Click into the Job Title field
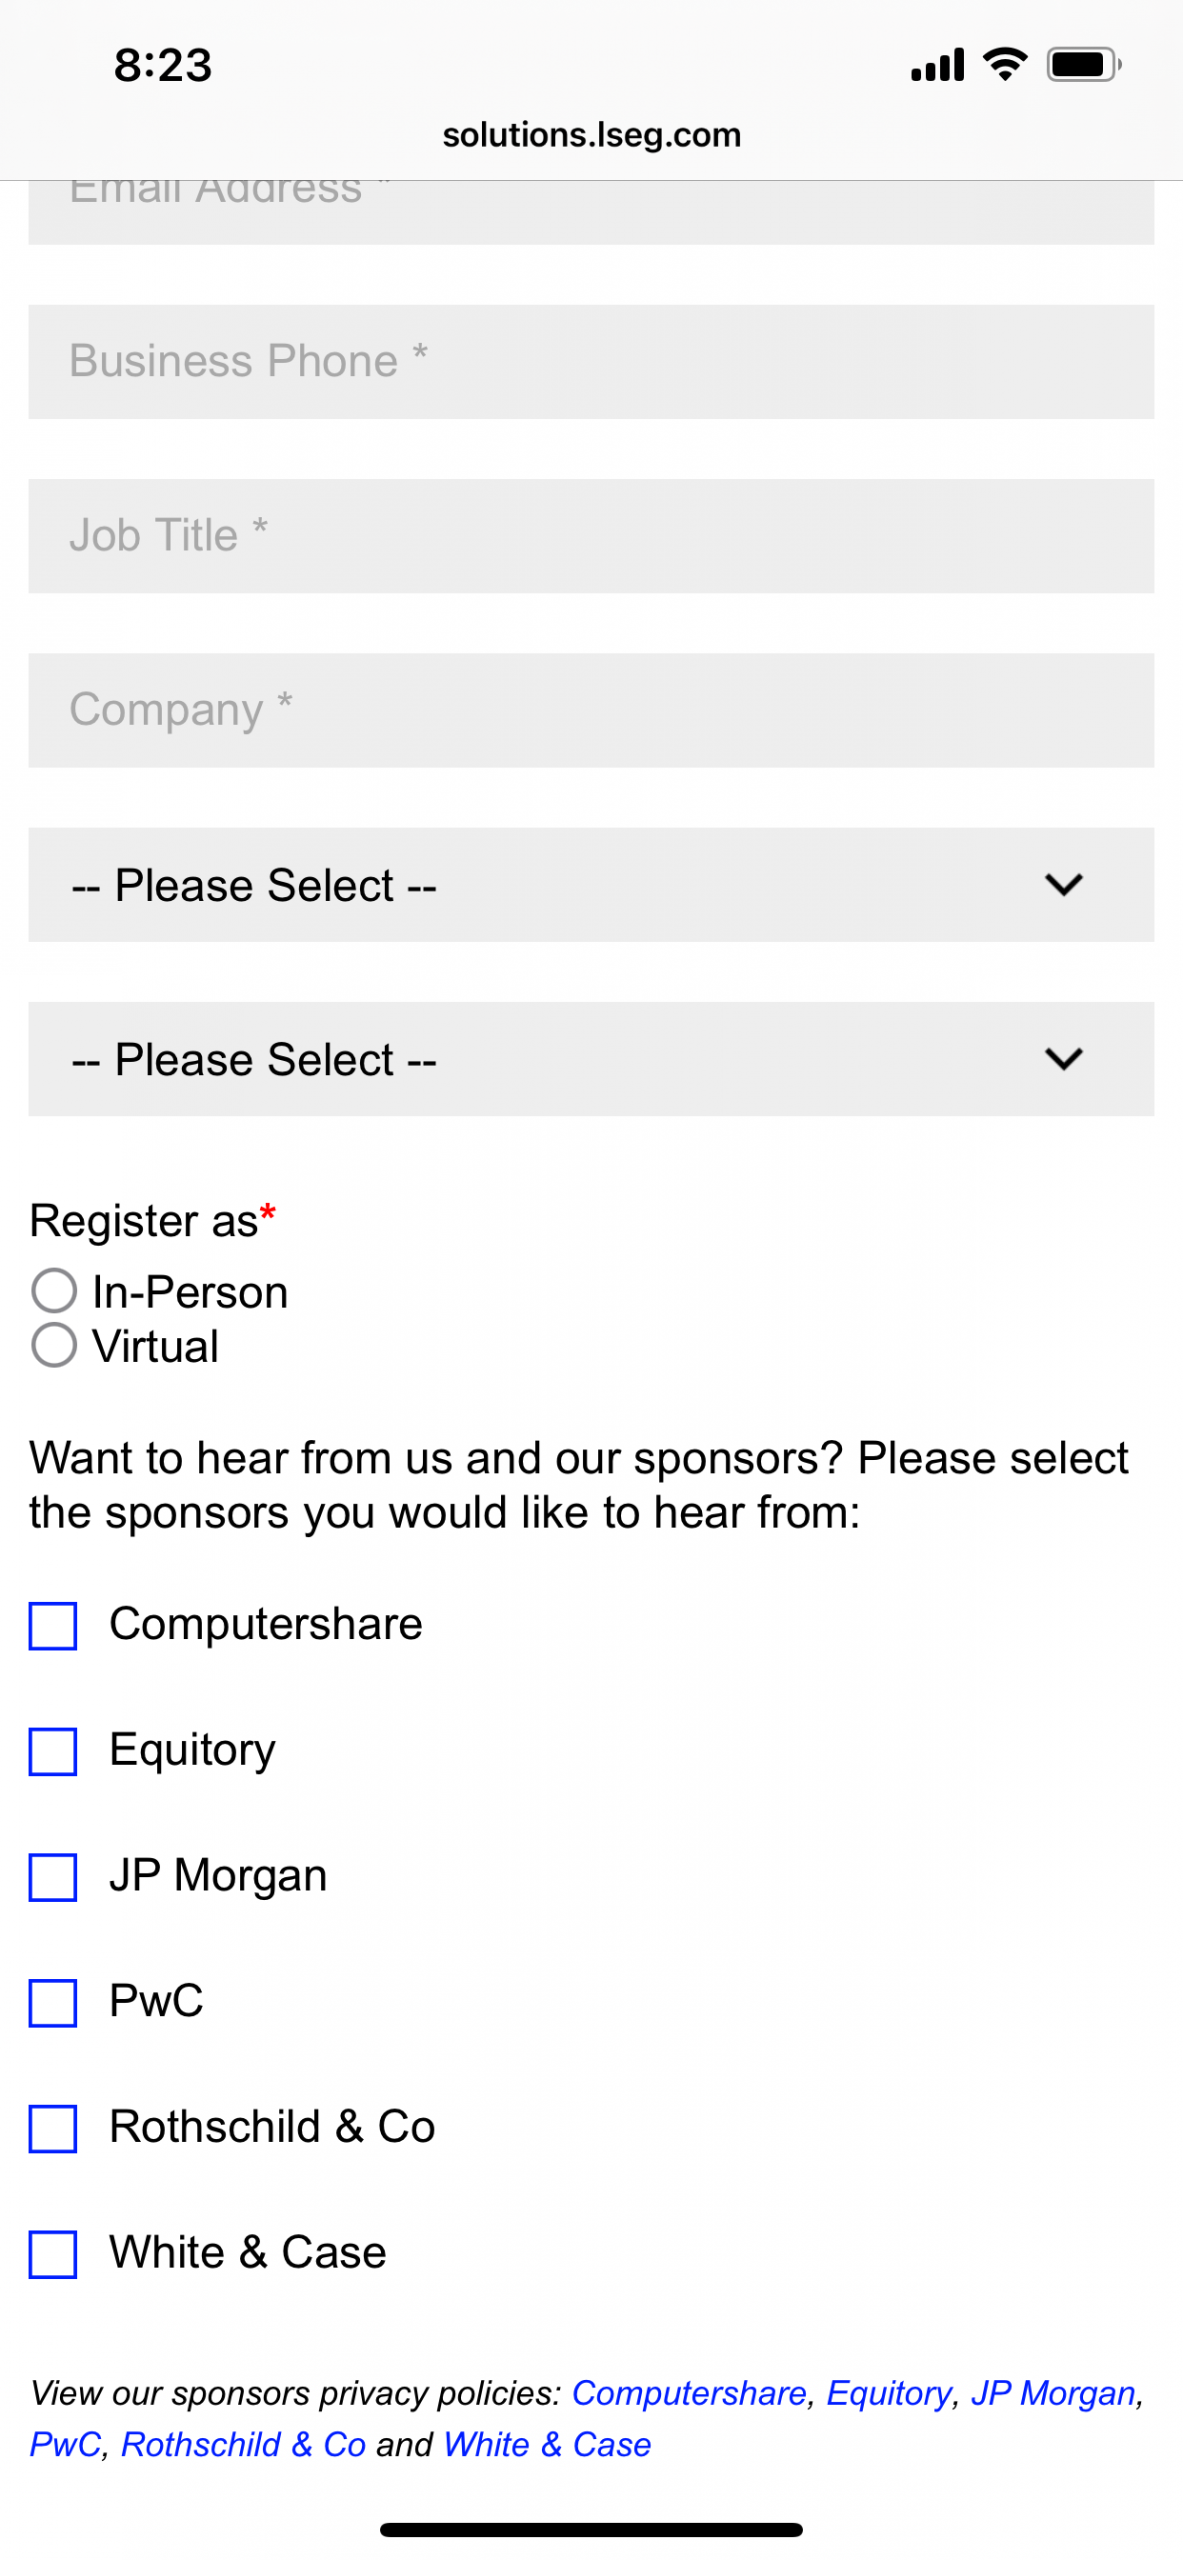The image size is (1183, 2560). tap(591, 536)
